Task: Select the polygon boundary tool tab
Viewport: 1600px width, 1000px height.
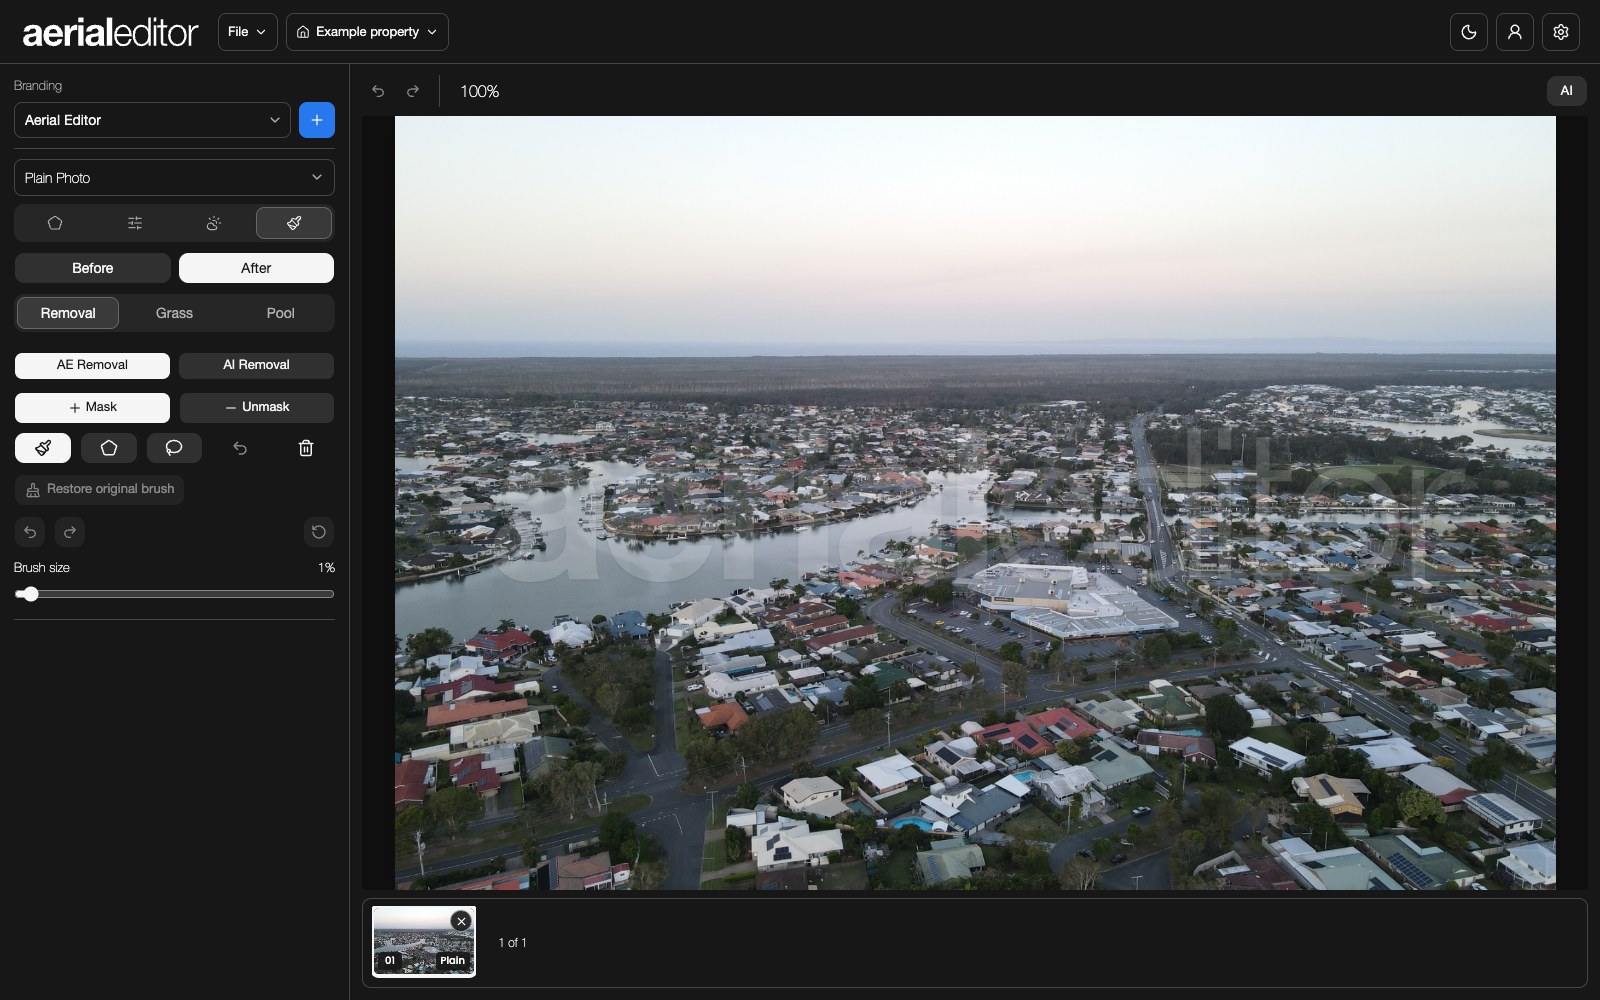Action: (55, 223)
